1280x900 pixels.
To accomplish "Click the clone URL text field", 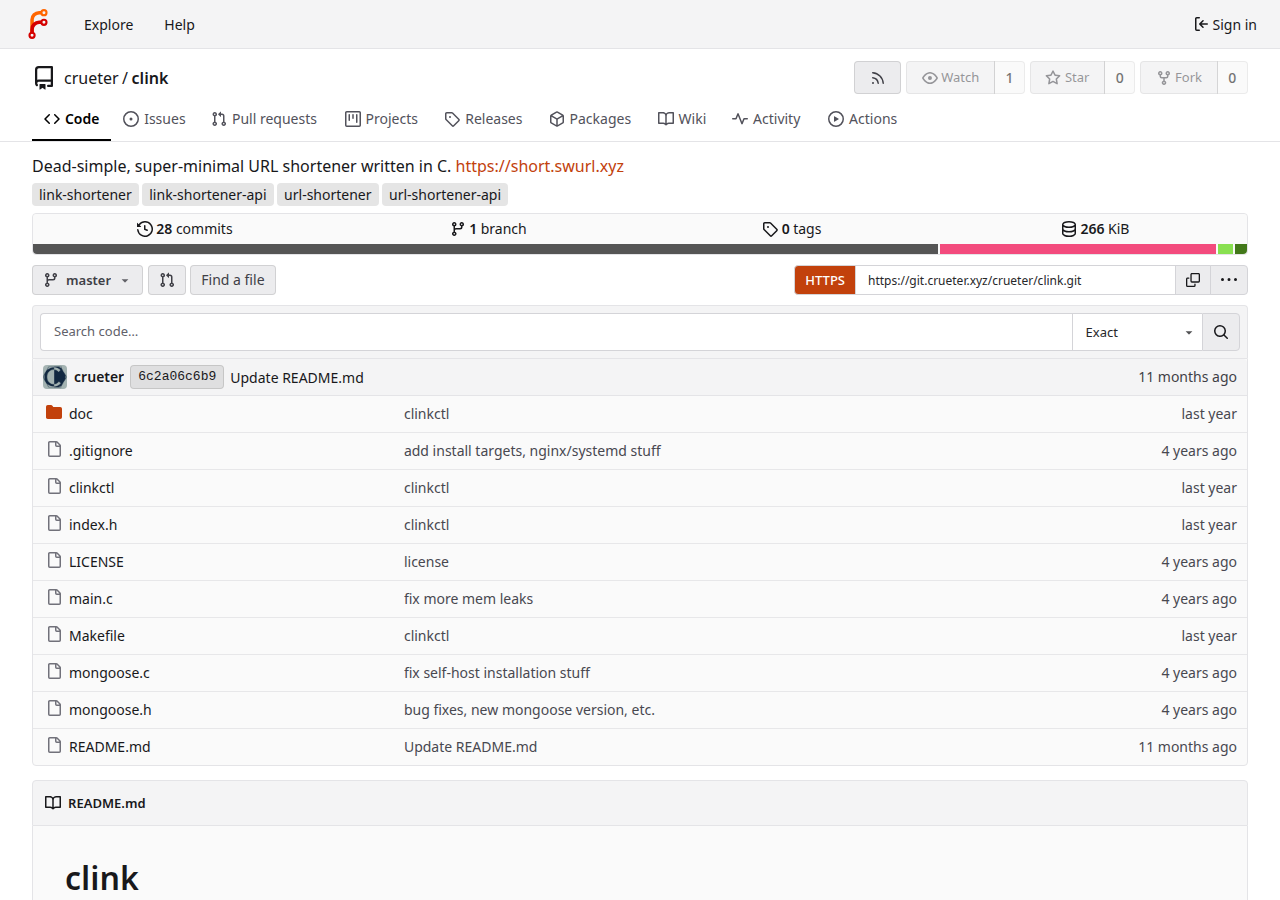I will [x=1015, y=280].
